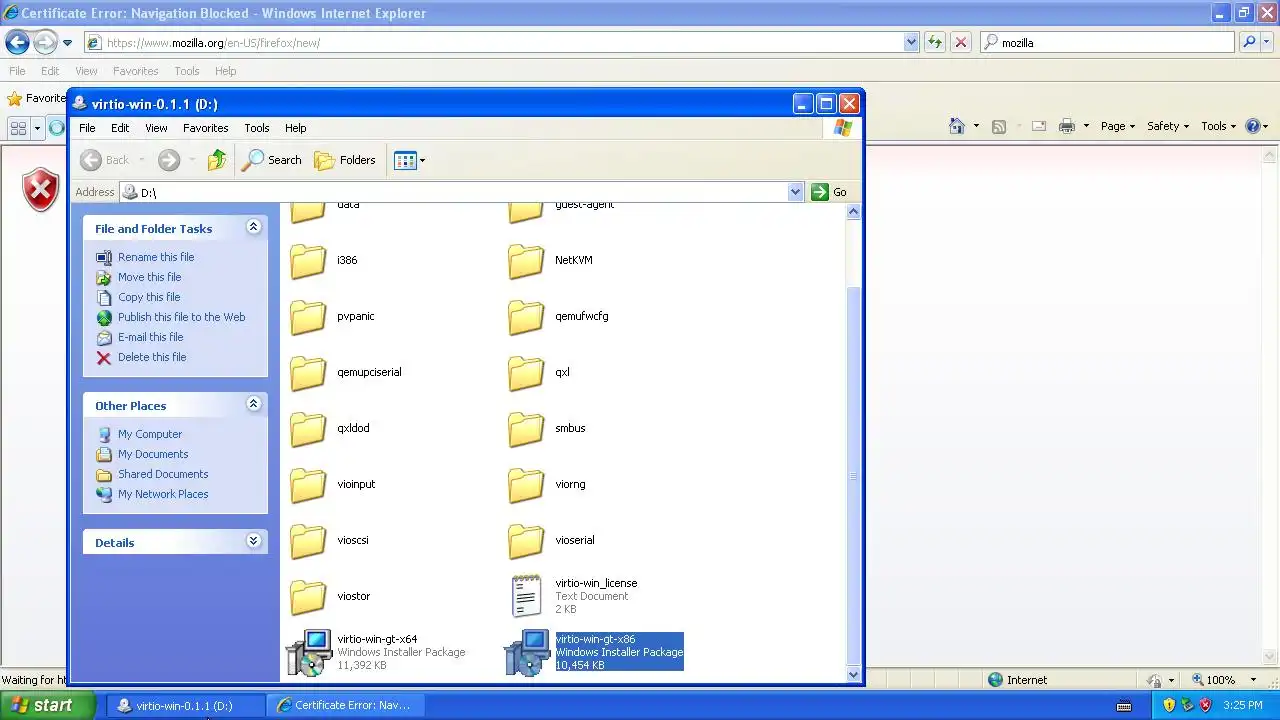Select the pvpanic folder icon
This screenshot has width=1280, height=720.
click(308, 316)
